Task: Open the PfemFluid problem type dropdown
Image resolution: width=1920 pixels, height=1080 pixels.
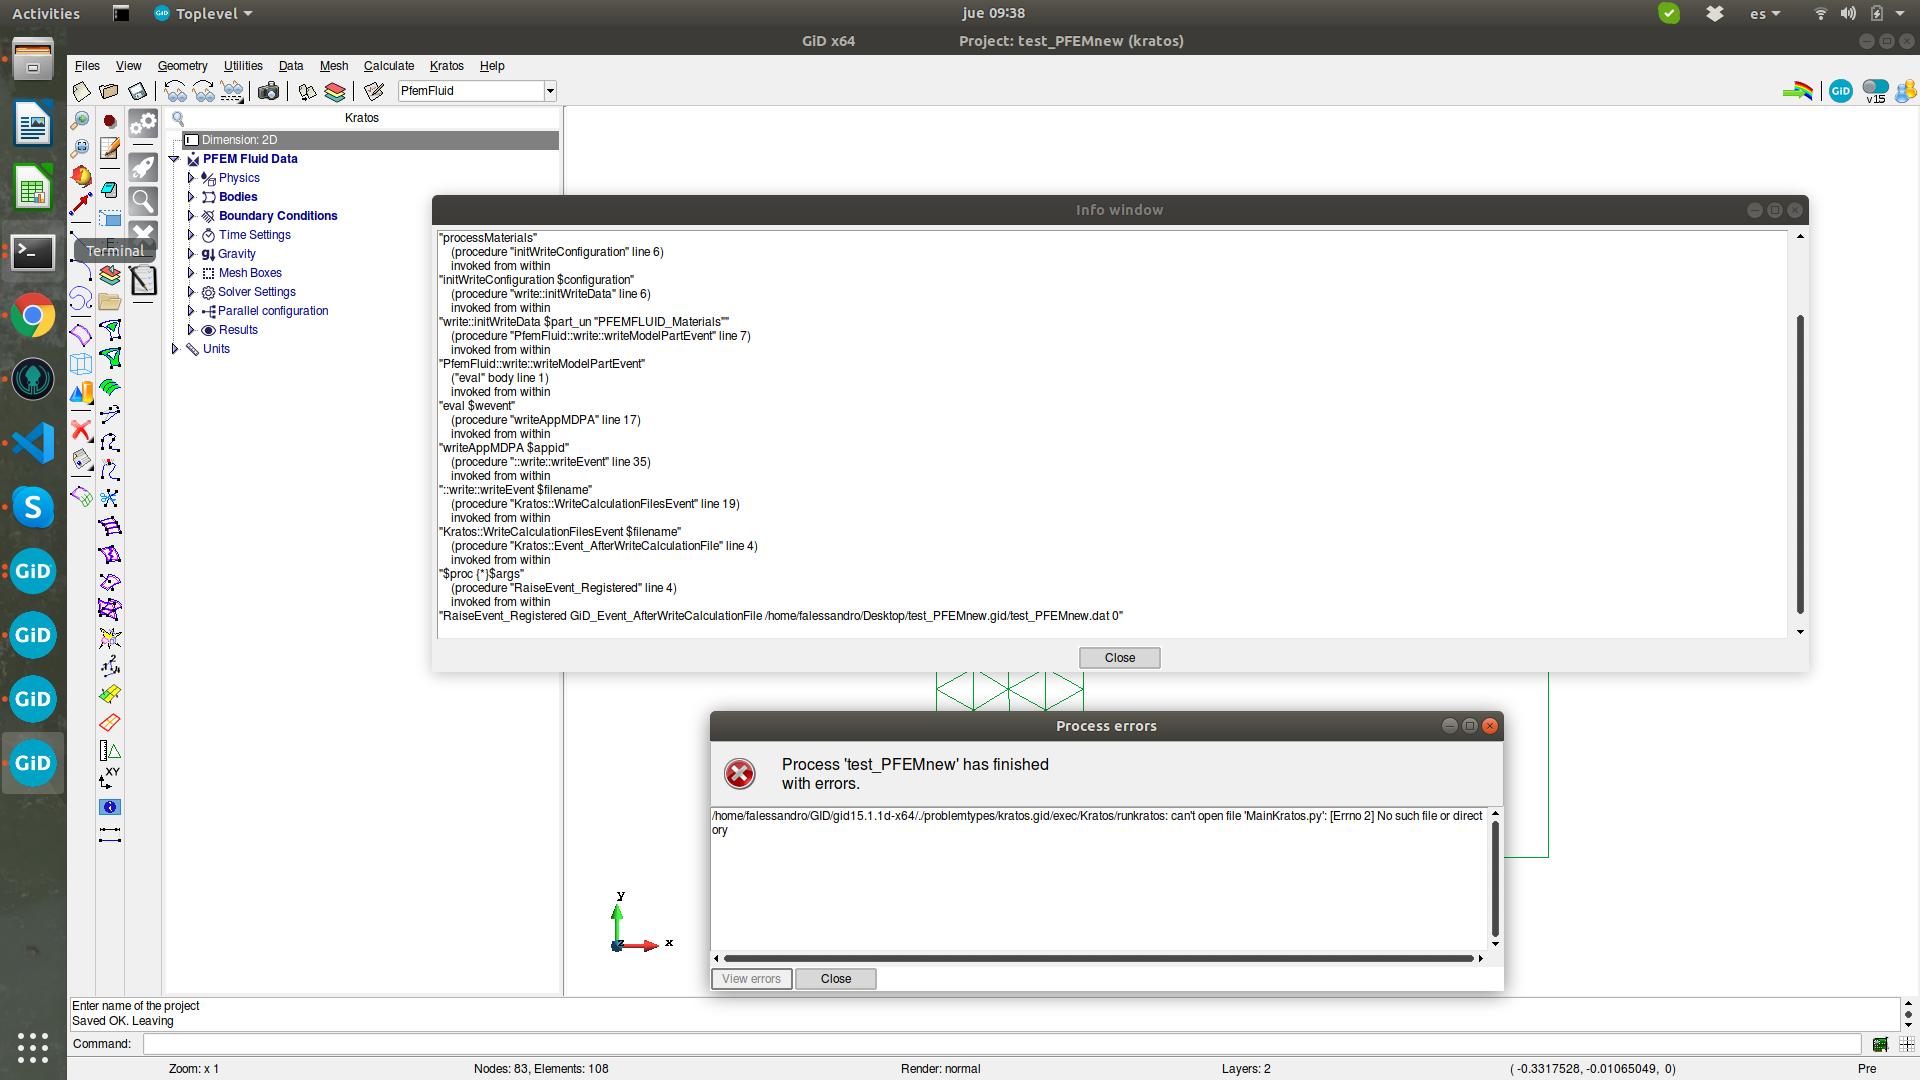Action: click(x=549, y=90)
